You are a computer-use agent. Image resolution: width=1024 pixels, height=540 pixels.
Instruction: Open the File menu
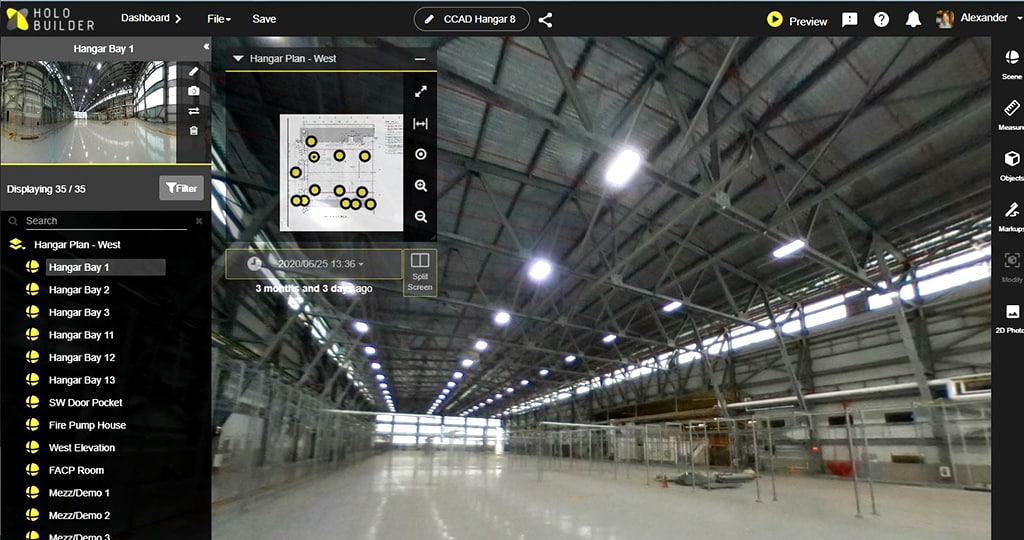click(x=218, y=19)
